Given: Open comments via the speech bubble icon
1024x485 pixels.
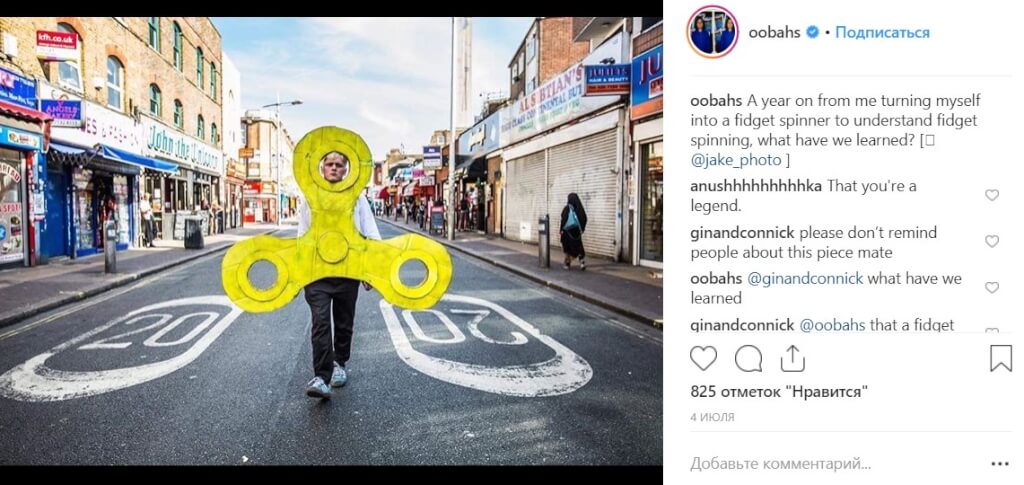Looking at the screenshot, I should tap(748, 358).
